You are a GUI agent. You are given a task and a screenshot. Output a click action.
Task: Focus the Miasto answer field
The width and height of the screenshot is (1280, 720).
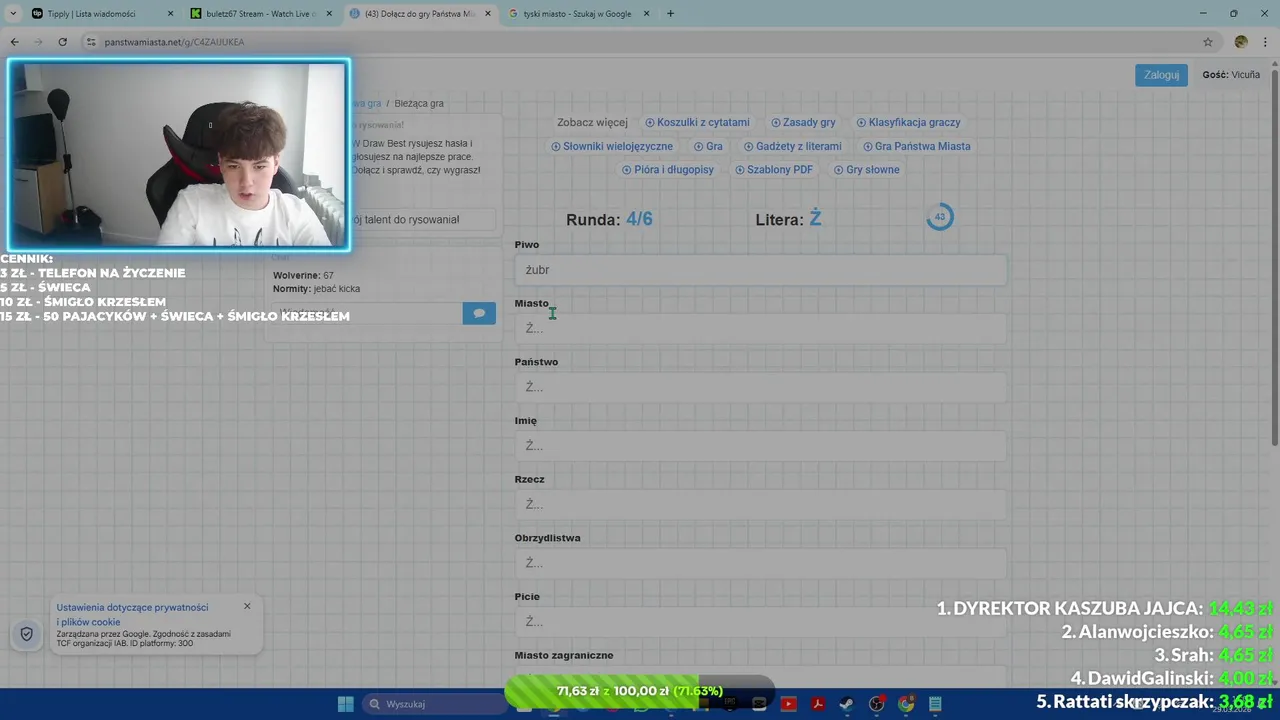click(760, 328)
